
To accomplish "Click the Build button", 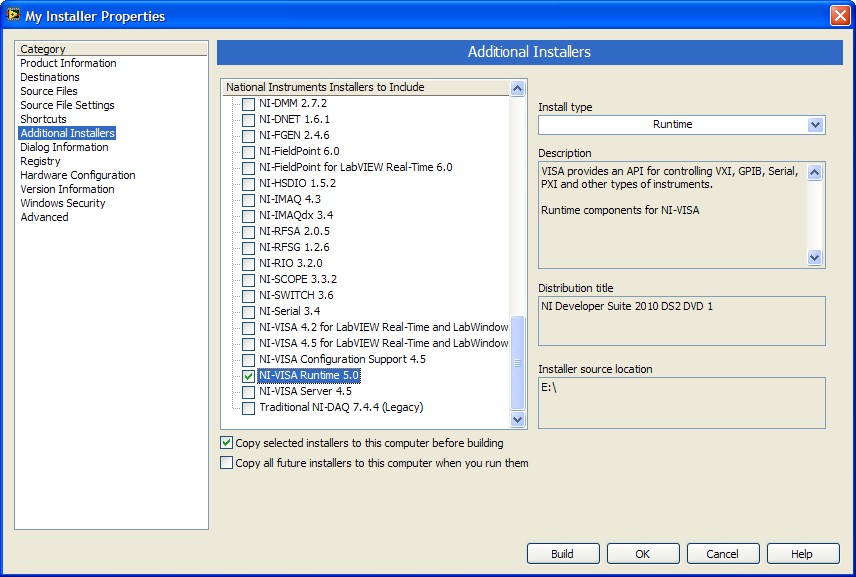I will 563,554.
